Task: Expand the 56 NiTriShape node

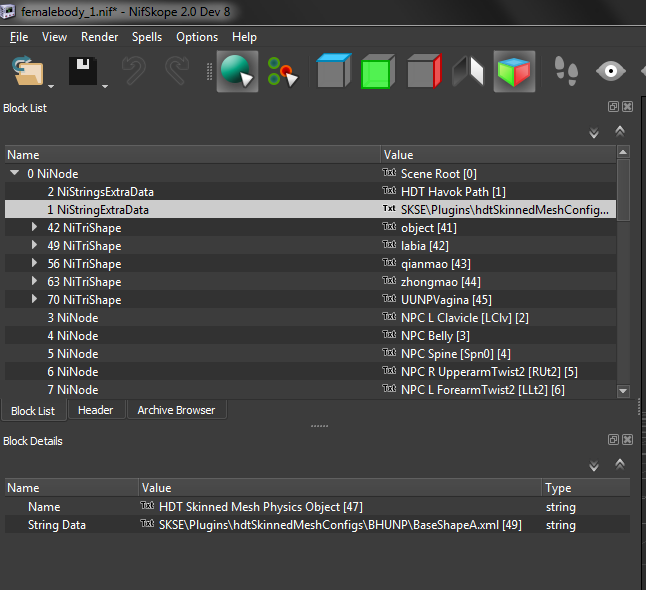Action: pyautogui.click(x=34, y=263)
